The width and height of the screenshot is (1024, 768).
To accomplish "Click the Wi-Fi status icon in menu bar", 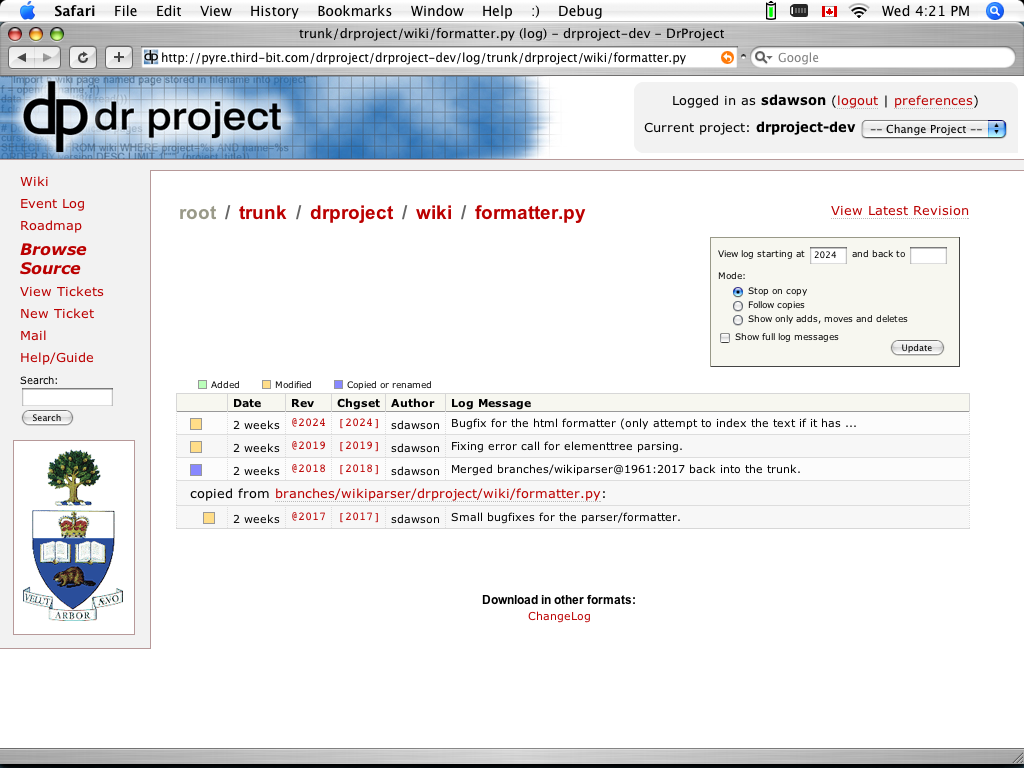I will click(x=858, y=11).
